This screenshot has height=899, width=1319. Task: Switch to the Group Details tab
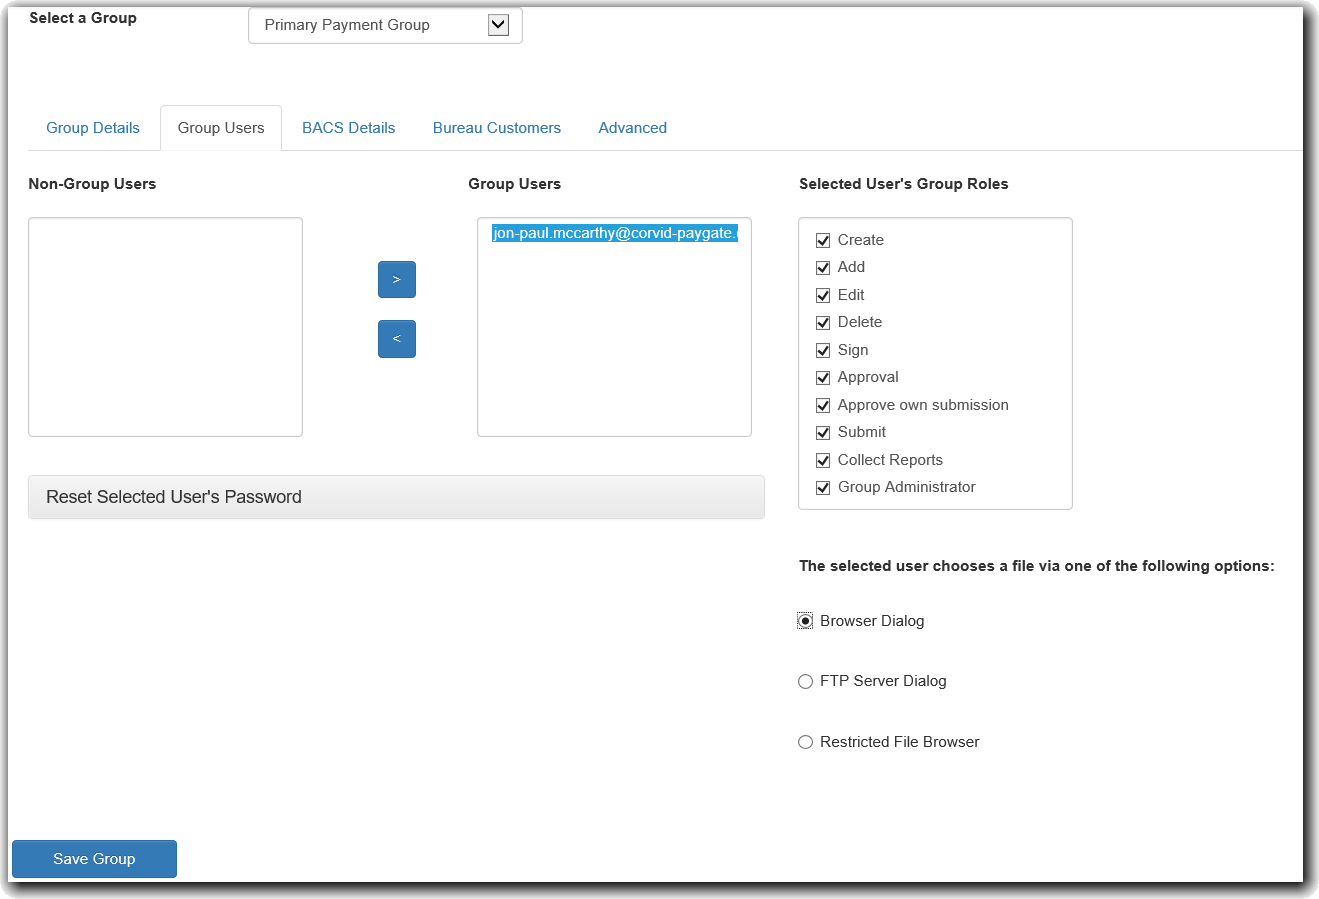(x=93, y=128)
